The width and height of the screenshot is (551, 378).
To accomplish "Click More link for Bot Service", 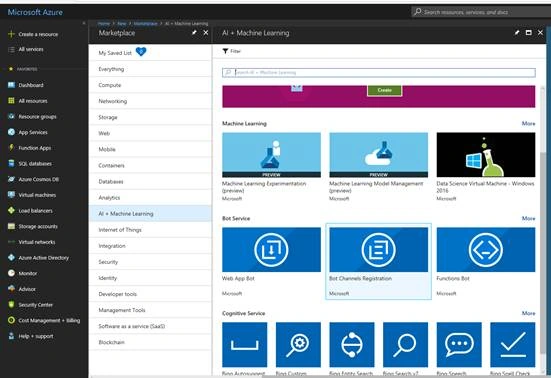I will pos(528,219).
